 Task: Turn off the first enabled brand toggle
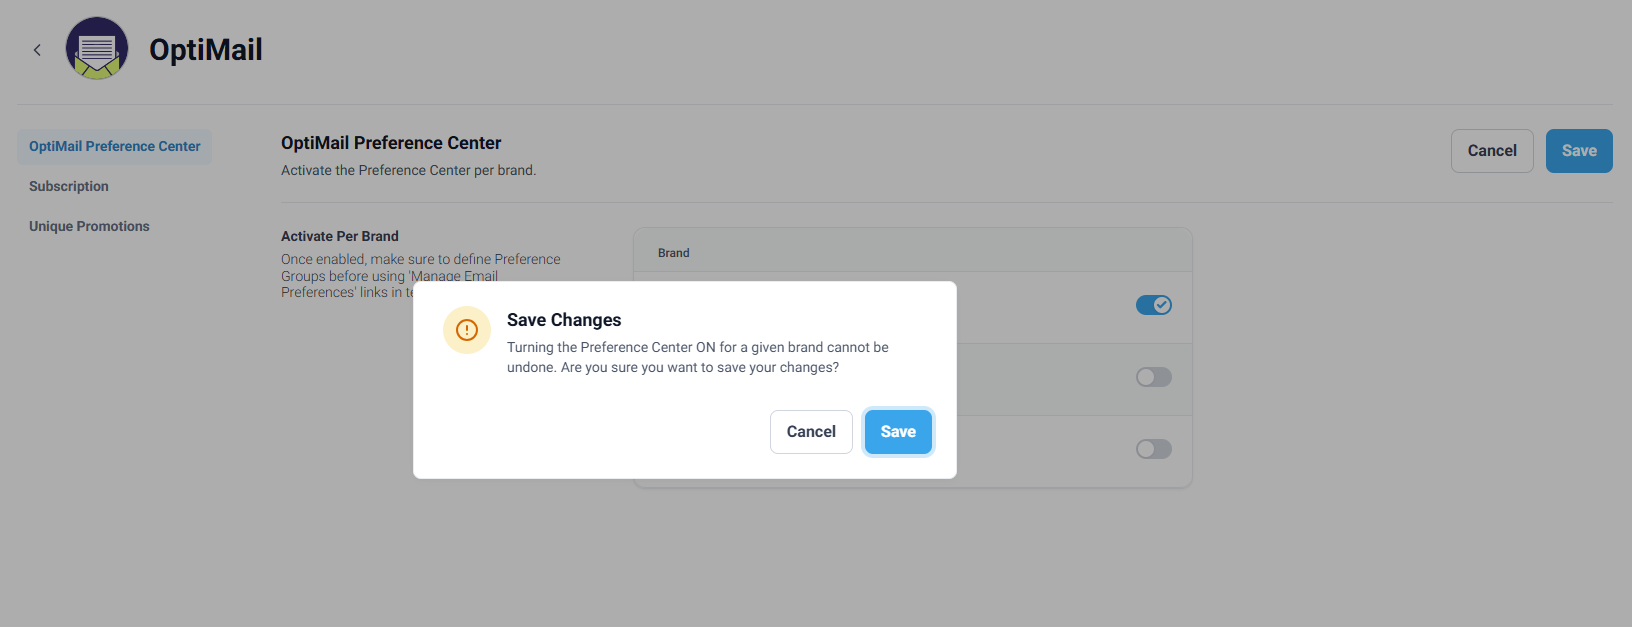(x=1153, y=305)
